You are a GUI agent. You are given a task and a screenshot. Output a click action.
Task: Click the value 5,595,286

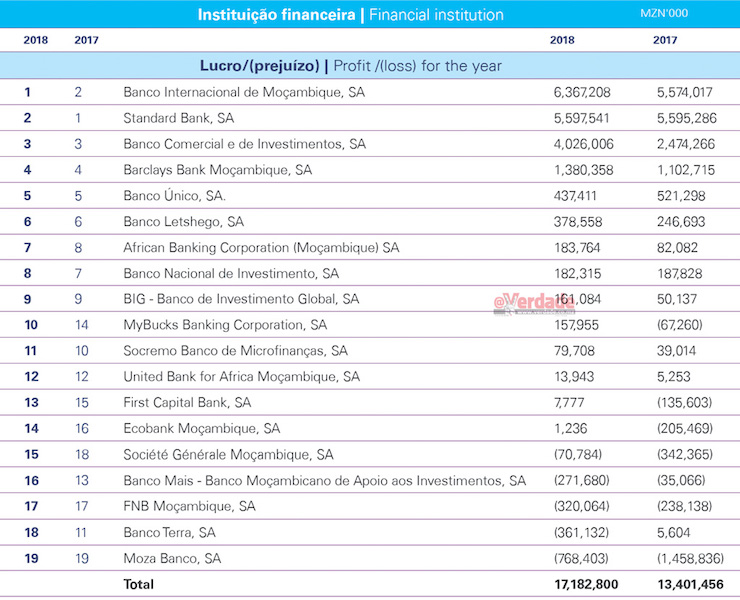tap(687, 118)
